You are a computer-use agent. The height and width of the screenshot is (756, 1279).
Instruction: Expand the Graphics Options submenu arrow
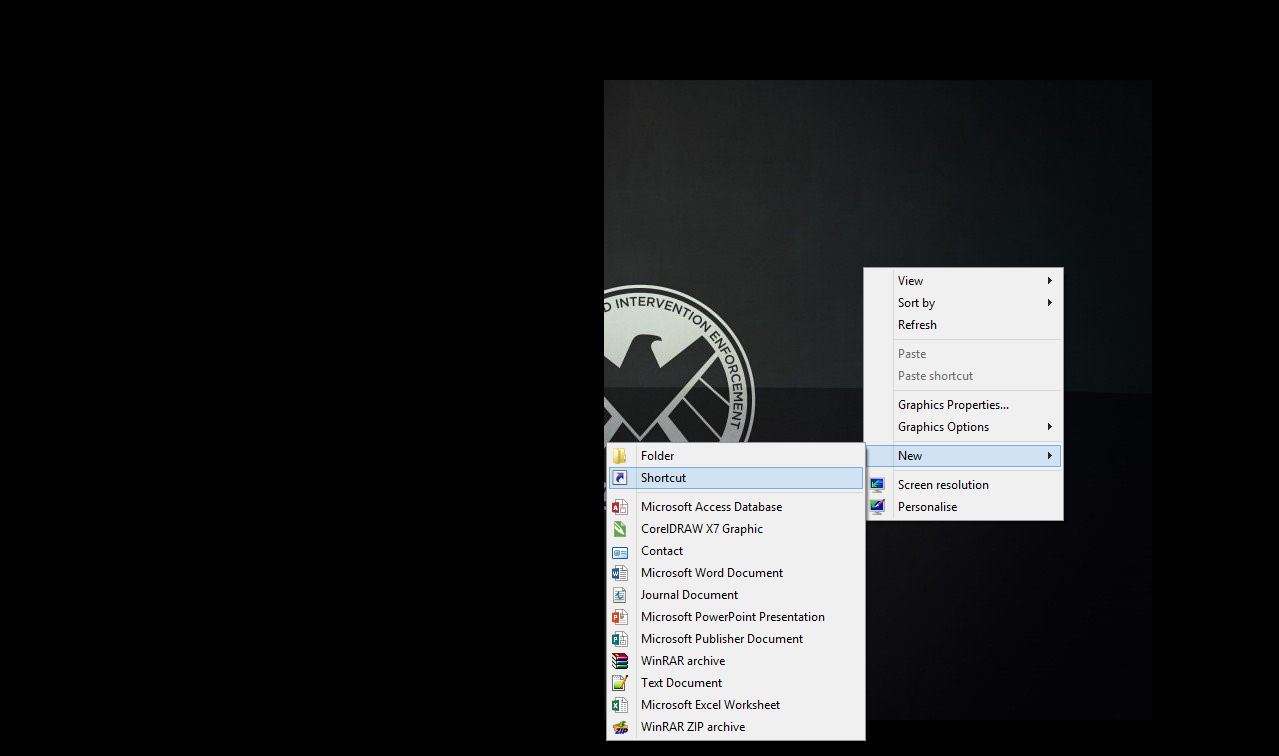[1050, 427]
